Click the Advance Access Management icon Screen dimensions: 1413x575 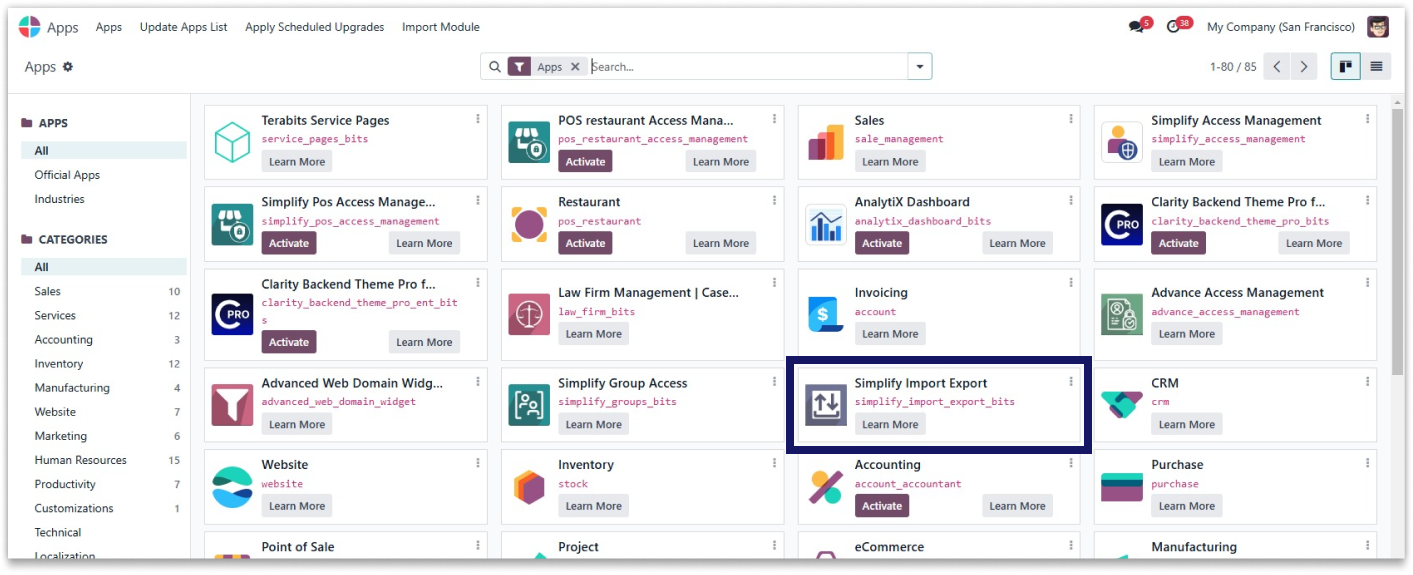point(1122,314)
